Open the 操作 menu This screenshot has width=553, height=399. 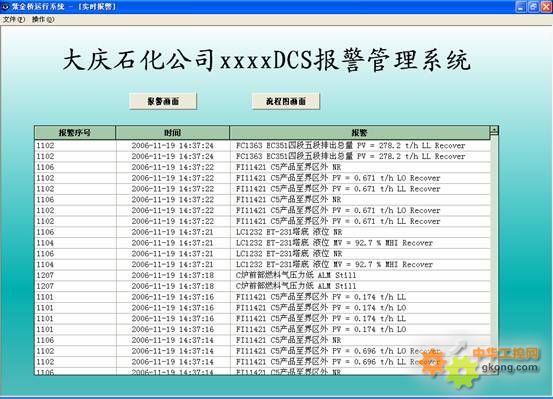[43, 19]
